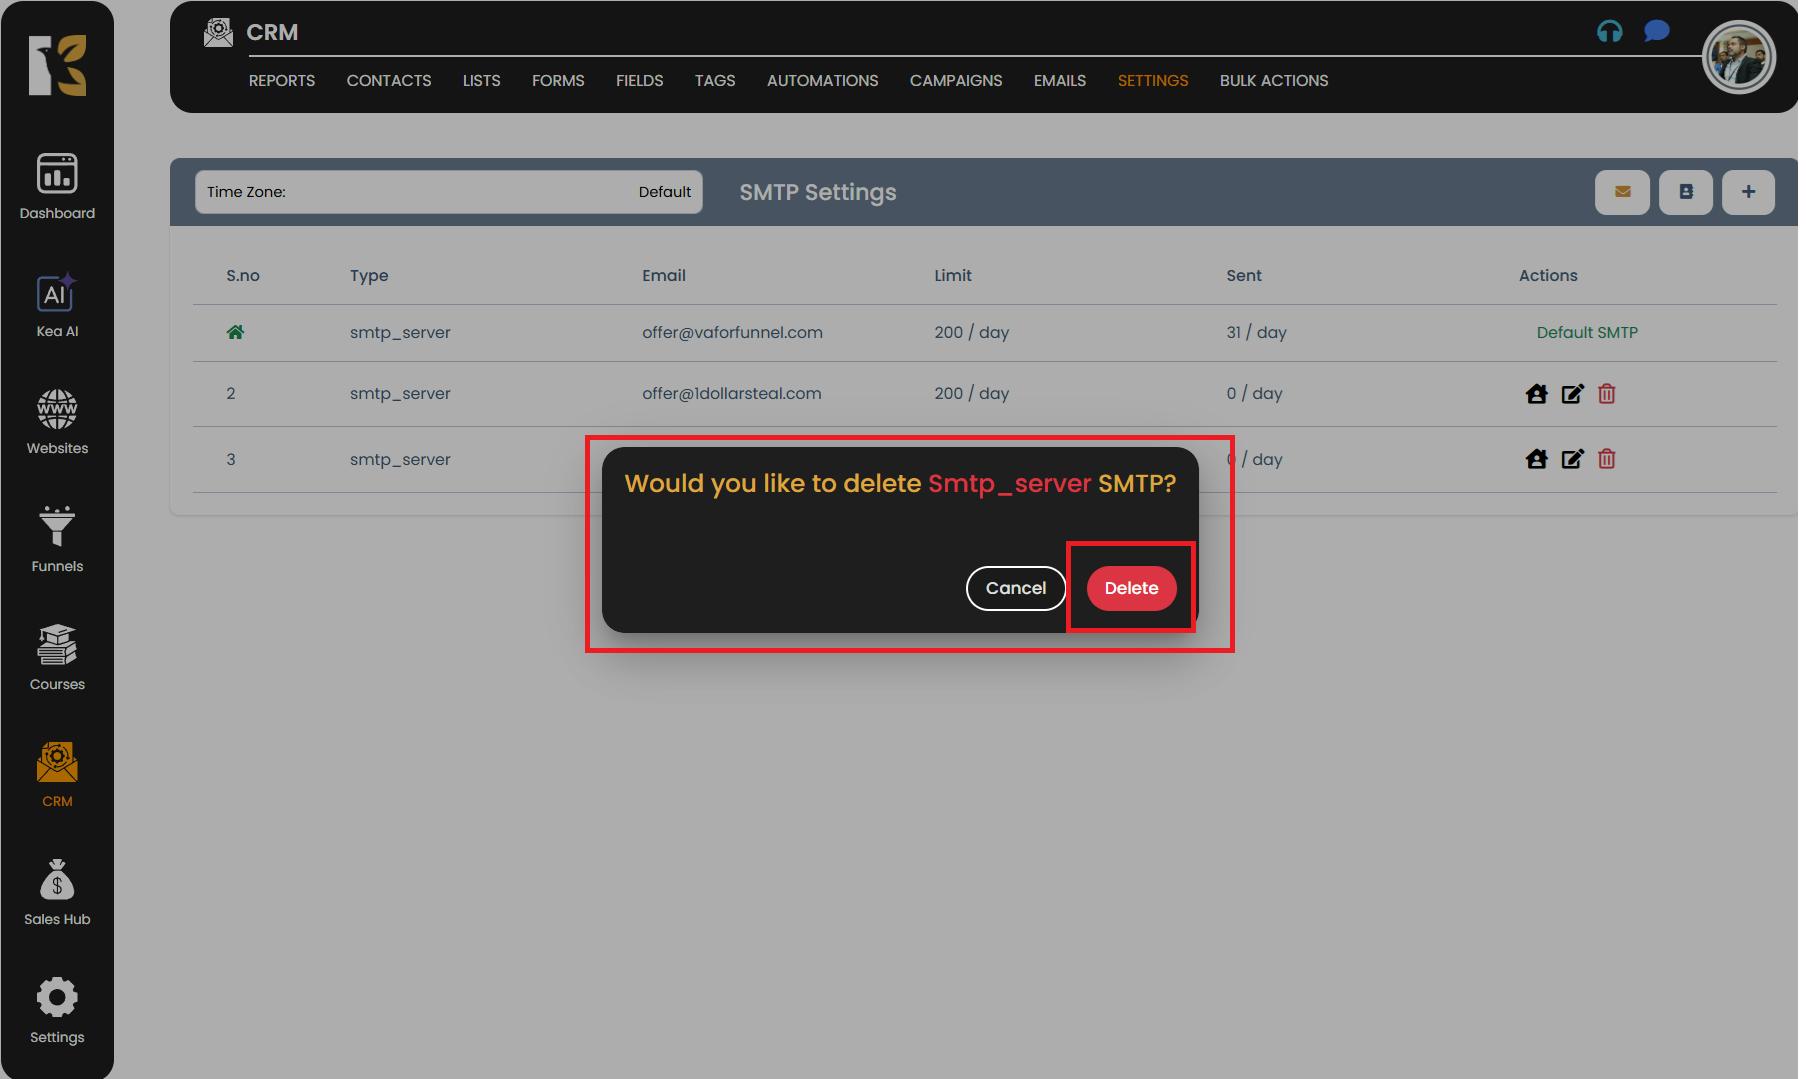Open the headphones support icon

coord(1609,32)
